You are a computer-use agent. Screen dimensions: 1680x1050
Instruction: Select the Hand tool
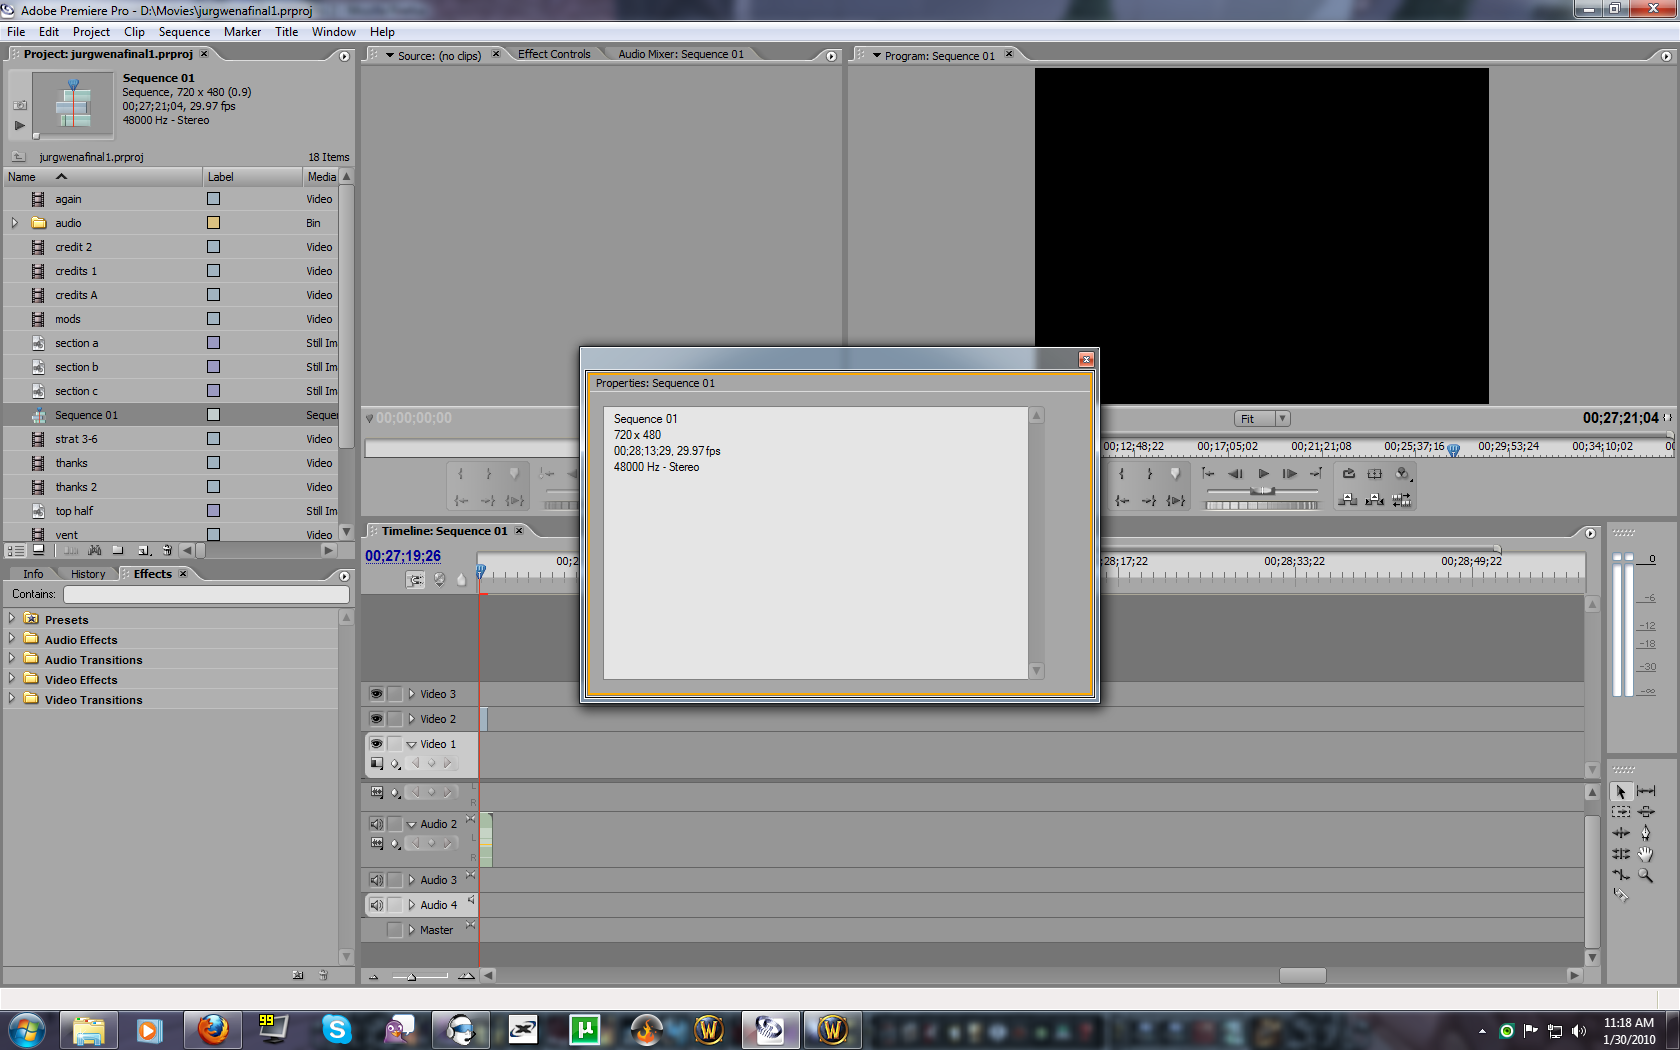pyautogui.click(x=1646, y=854)
